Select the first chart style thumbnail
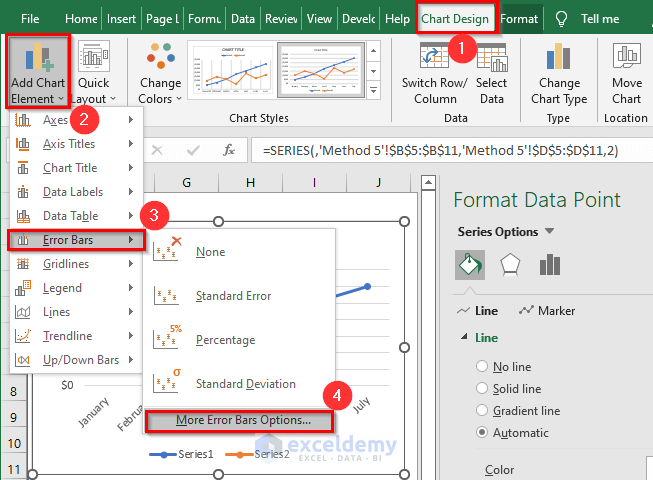 point(232,70)
